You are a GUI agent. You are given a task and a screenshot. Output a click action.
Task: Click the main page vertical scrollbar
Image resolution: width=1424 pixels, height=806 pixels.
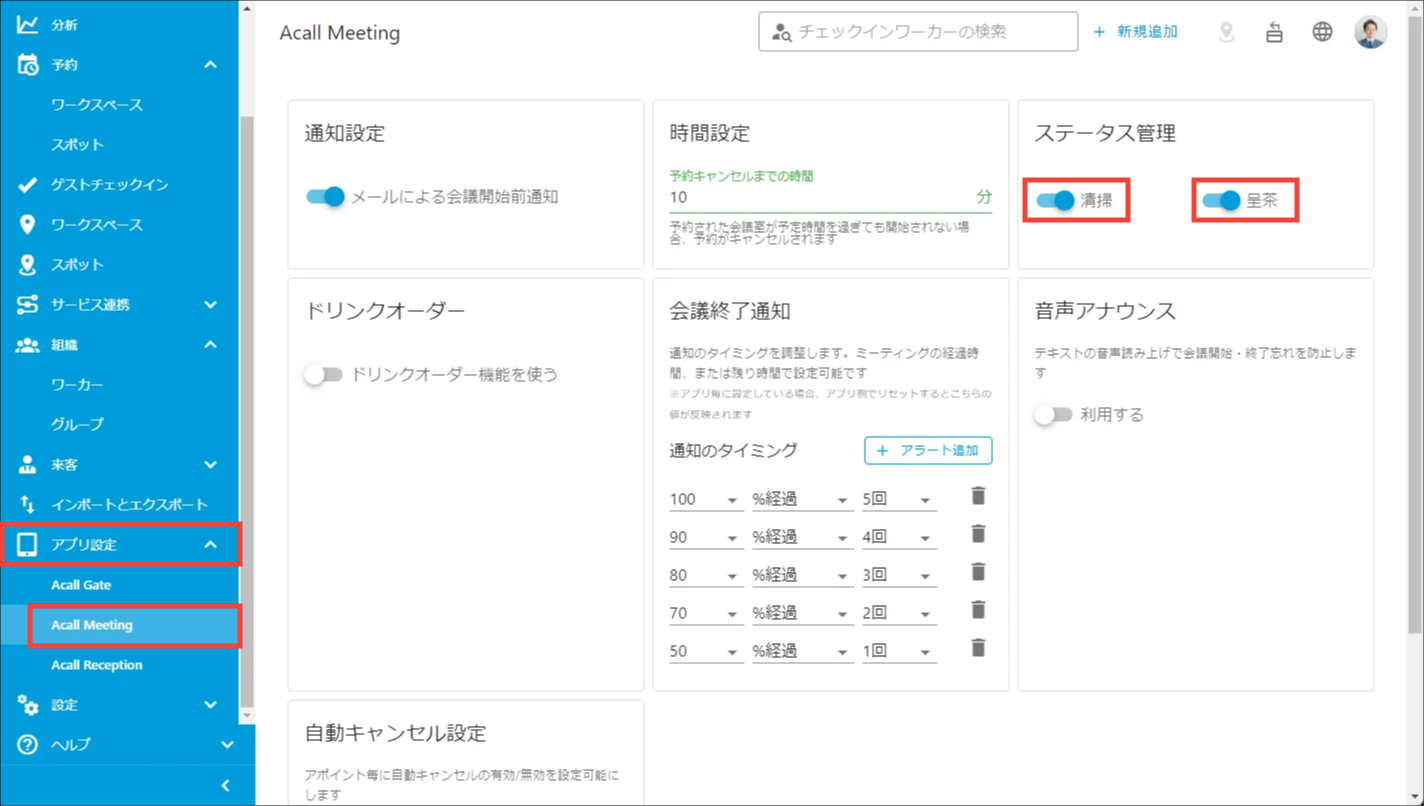[1415, 322]
